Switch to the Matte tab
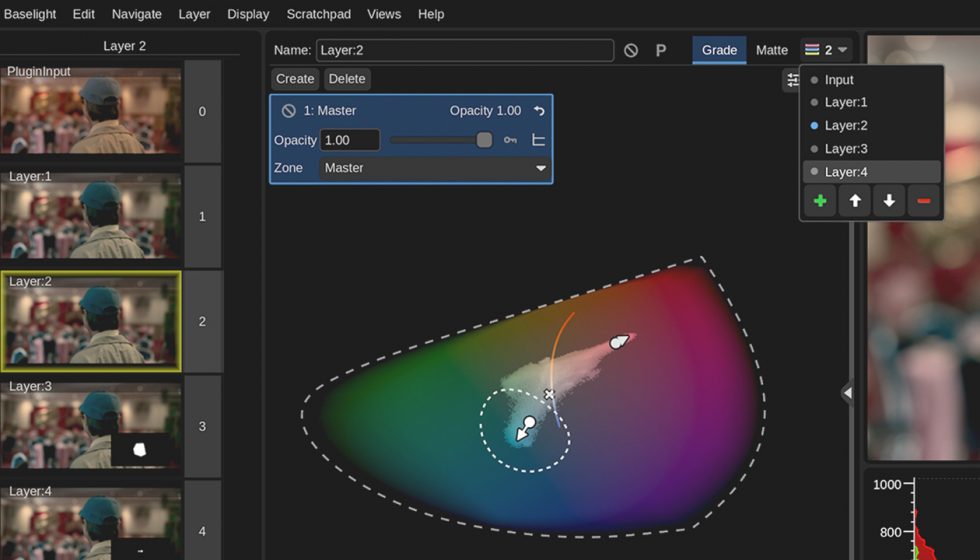The width and height of the screenshot is (980, 560). click(x=771, y=50)
